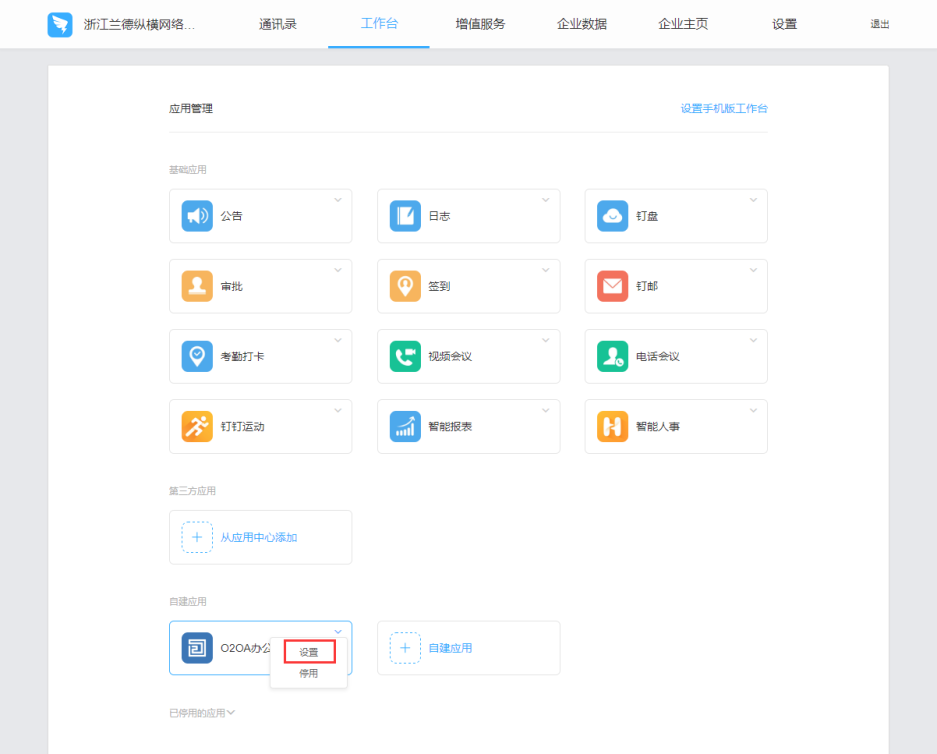The height and width of the screenshot is (754, 937).
Task: Expand the dropdown arrow on 电话会议 card
Action: (x=753, y=341)
